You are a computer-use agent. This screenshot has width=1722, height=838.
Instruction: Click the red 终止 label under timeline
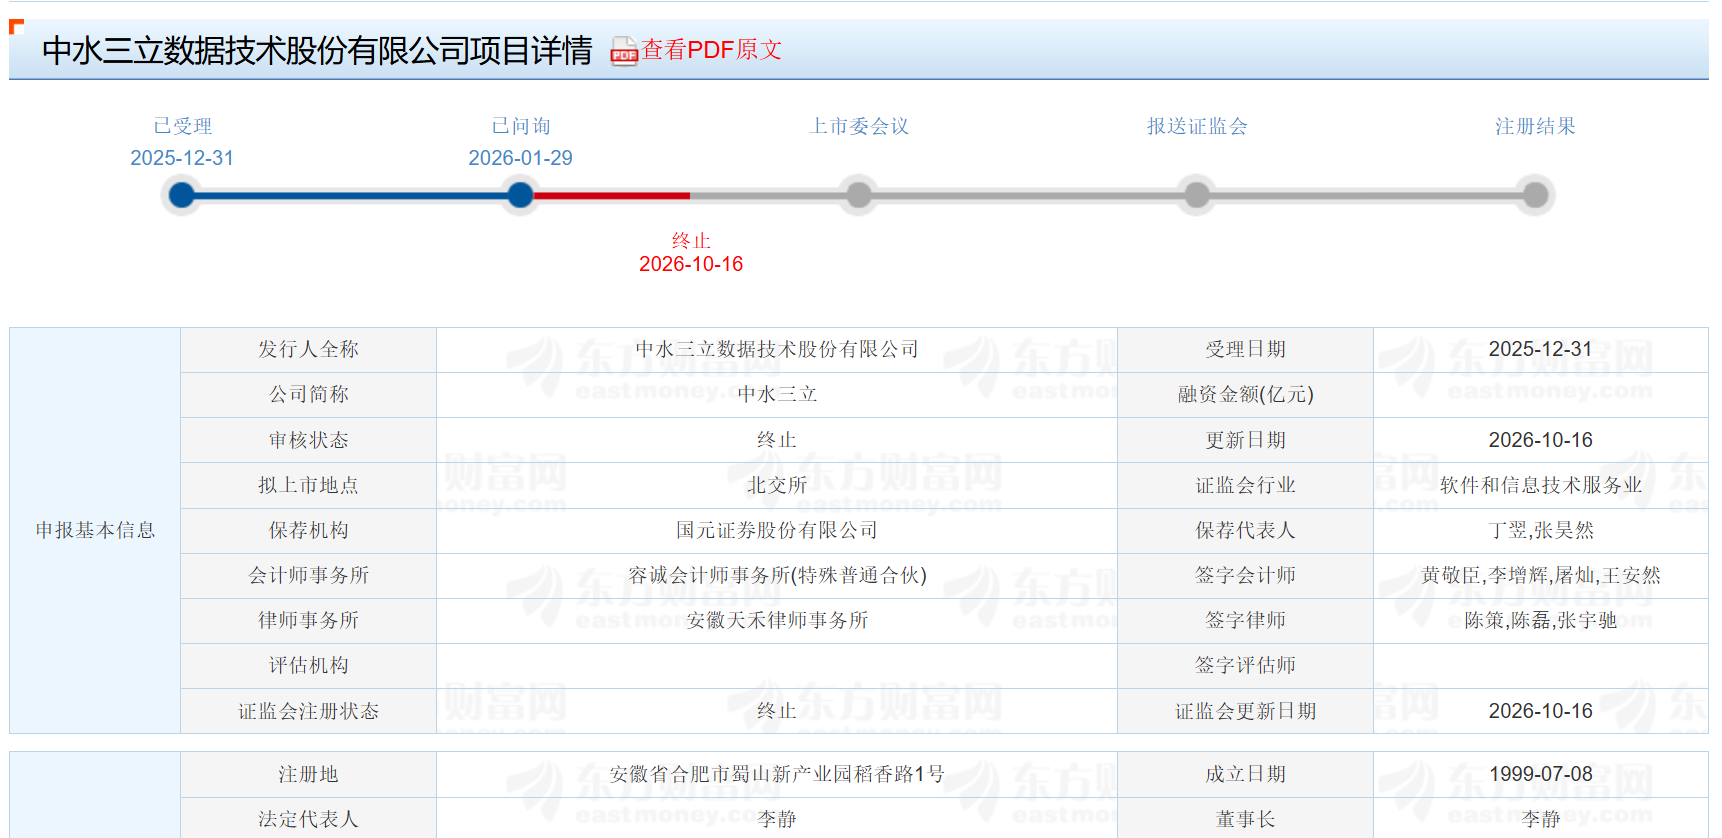coord(691,241)
